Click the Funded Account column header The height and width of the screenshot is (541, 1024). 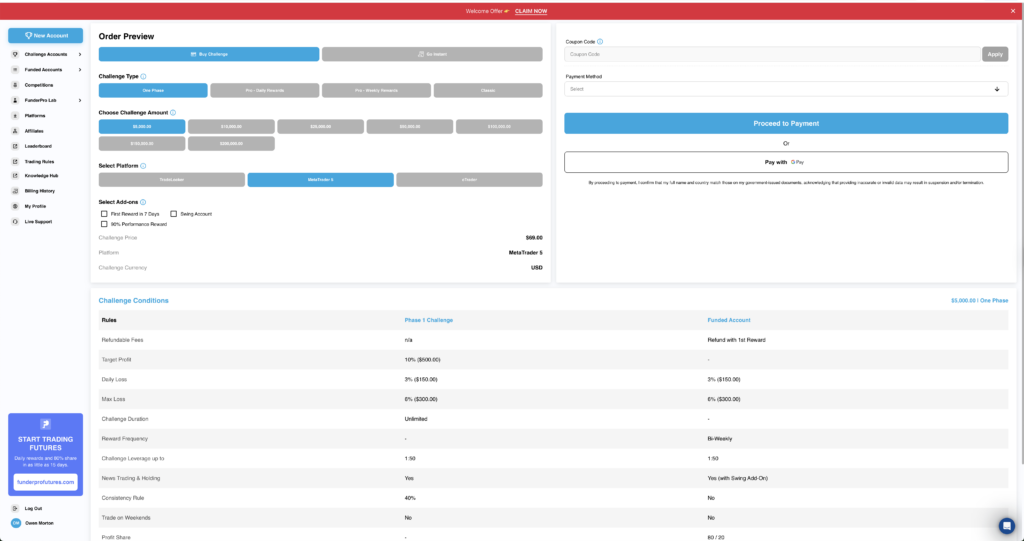pyautogui.click(x=729, y=320)
